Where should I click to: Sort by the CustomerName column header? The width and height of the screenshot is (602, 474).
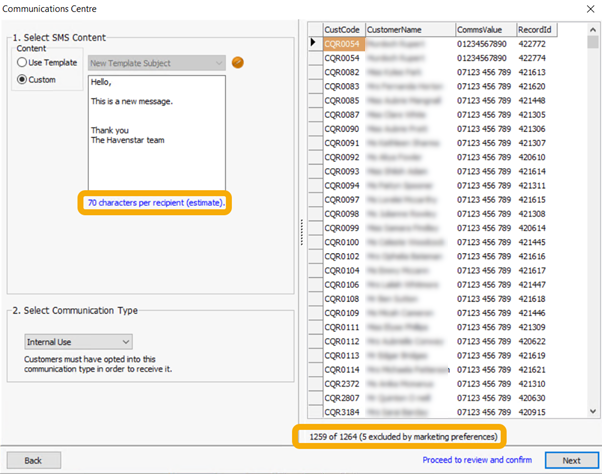pos(408,30)
